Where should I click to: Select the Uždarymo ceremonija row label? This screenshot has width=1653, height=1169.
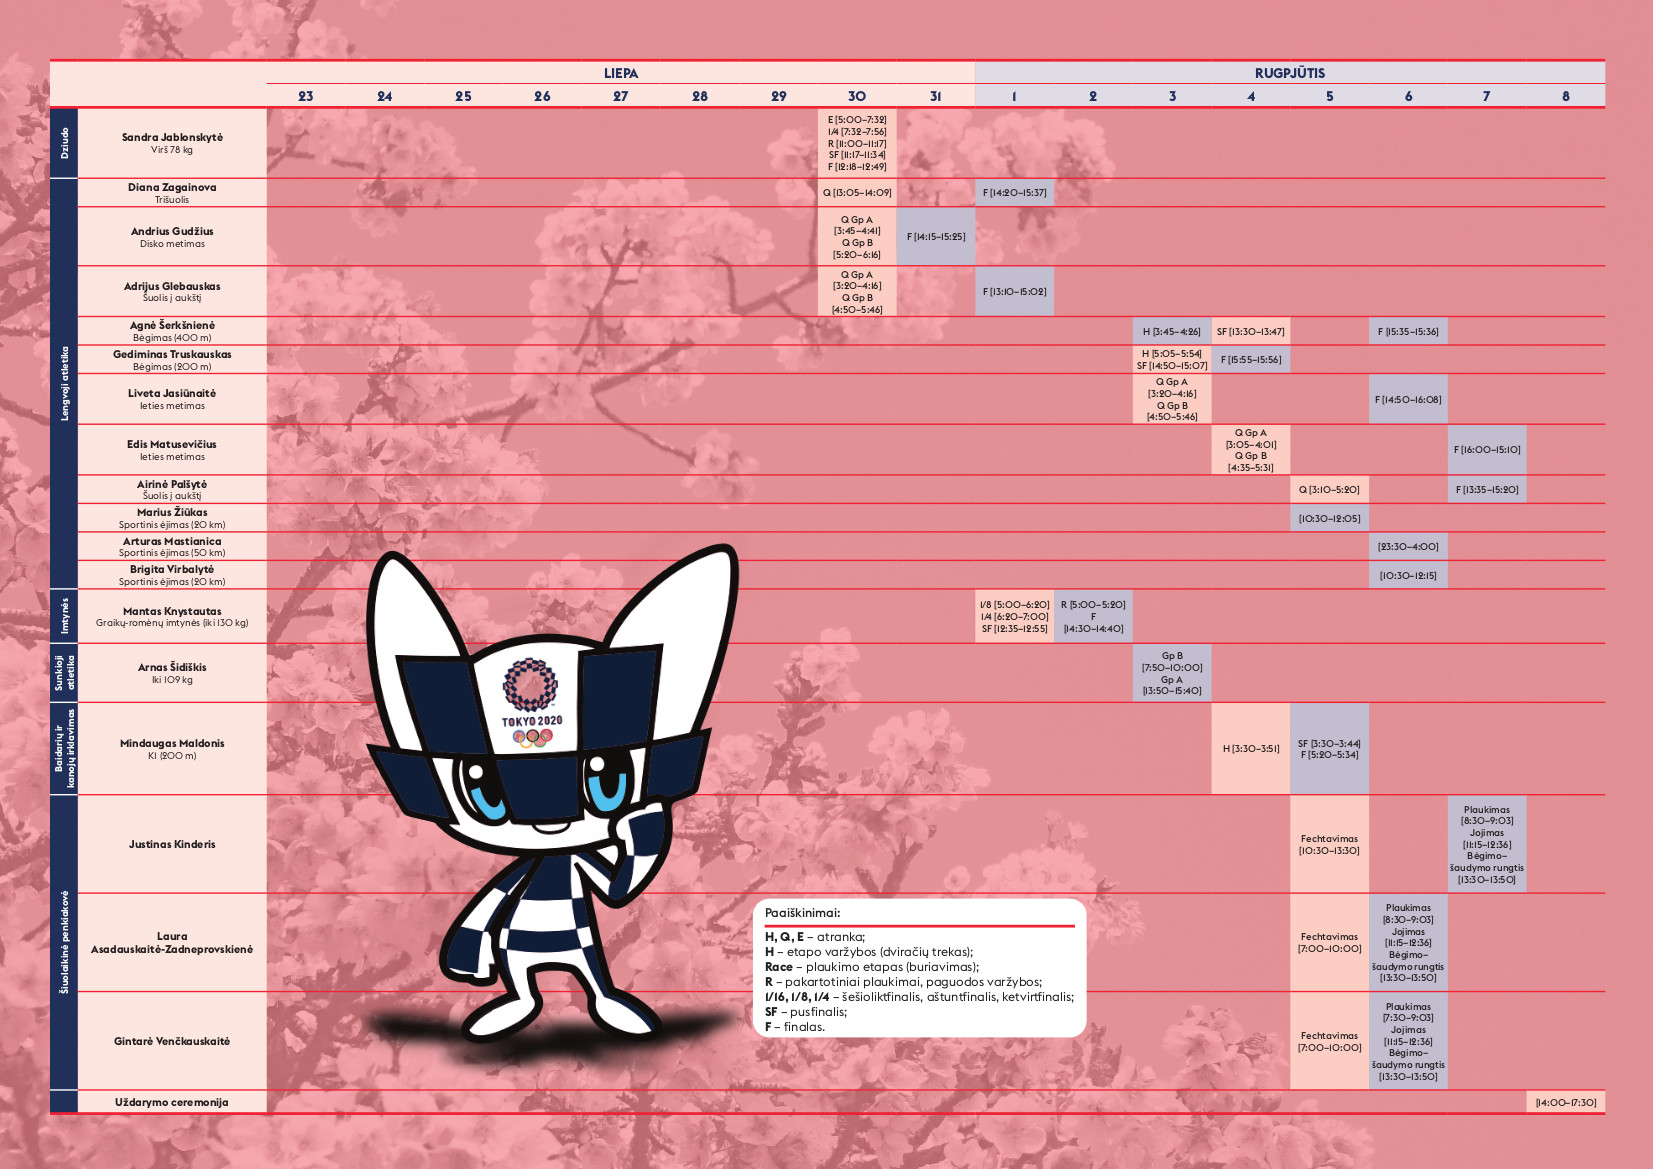(172, 1102)
